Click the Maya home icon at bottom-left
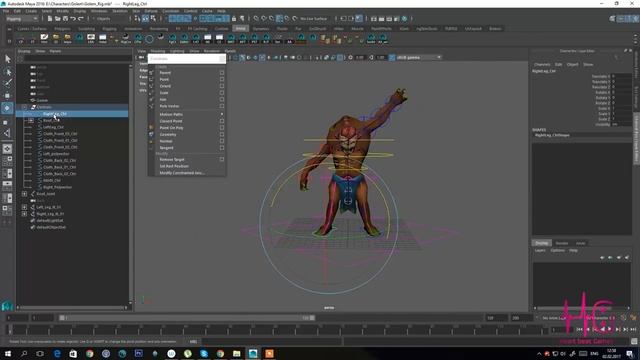640x360 pixels. click(7, 306)
